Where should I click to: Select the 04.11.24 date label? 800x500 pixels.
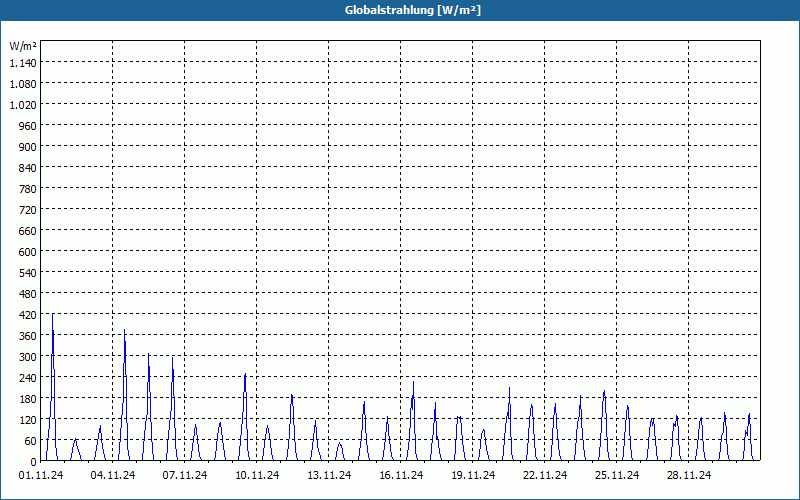[113, 476]
